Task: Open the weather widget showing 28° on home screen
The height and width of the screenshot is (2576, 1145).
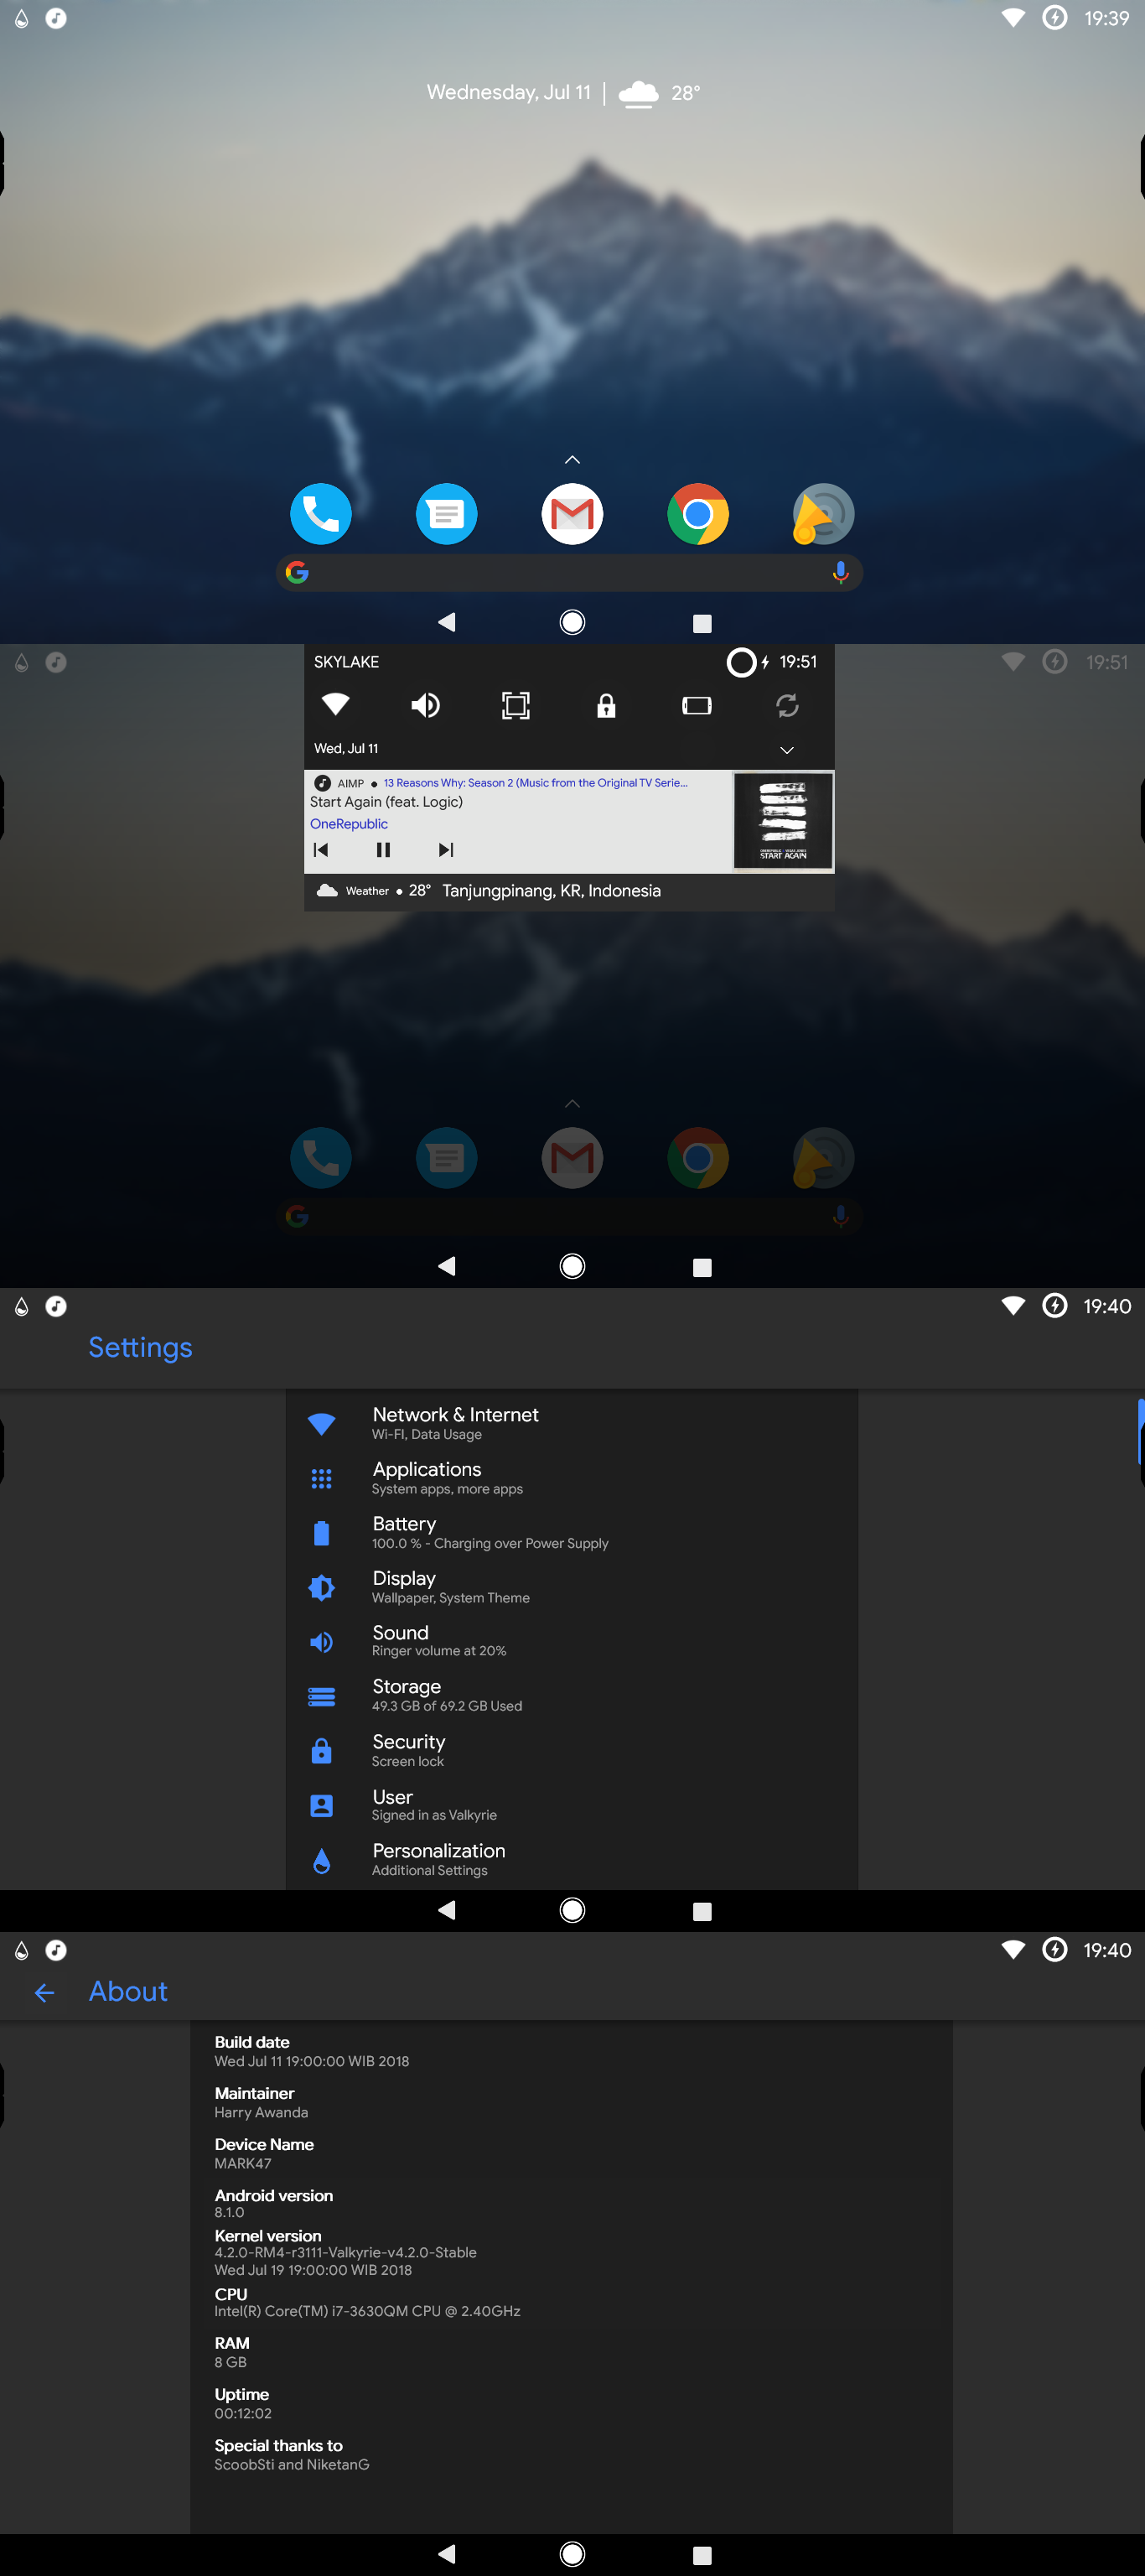Action: [660, 93]
